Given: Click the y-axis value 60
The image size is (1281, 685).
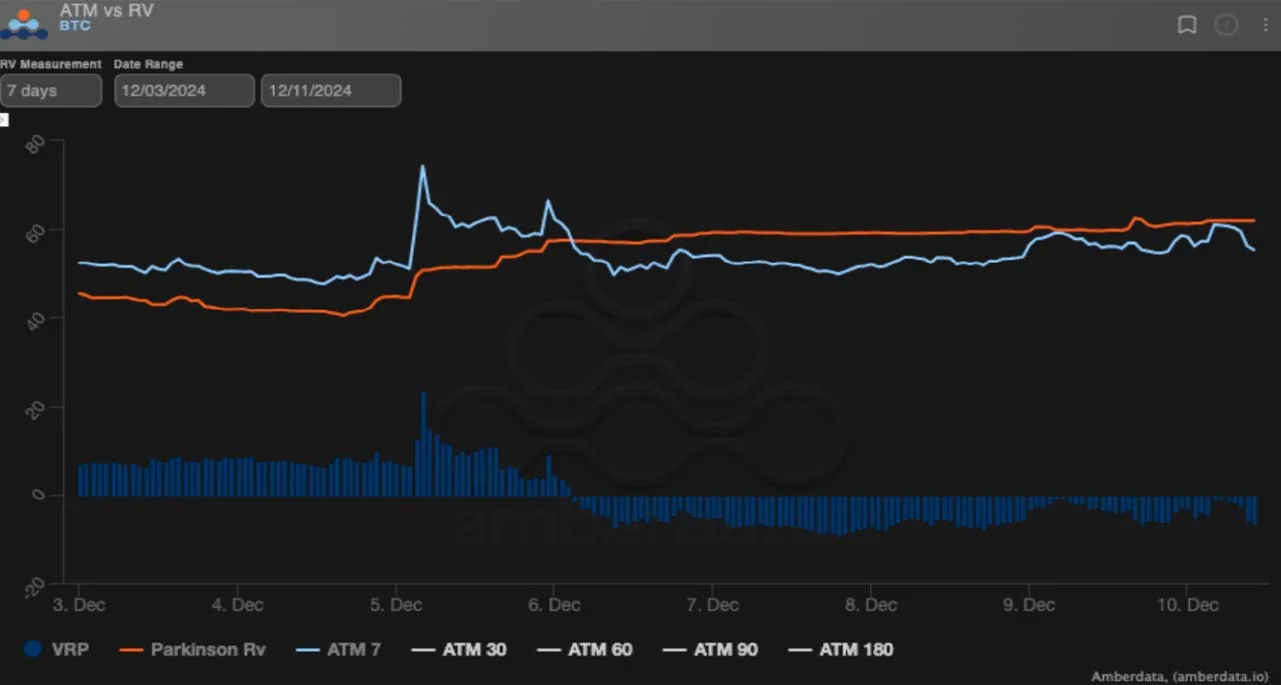Looking at the screenshot, I should pyautogui.click(x=34, y=231).
